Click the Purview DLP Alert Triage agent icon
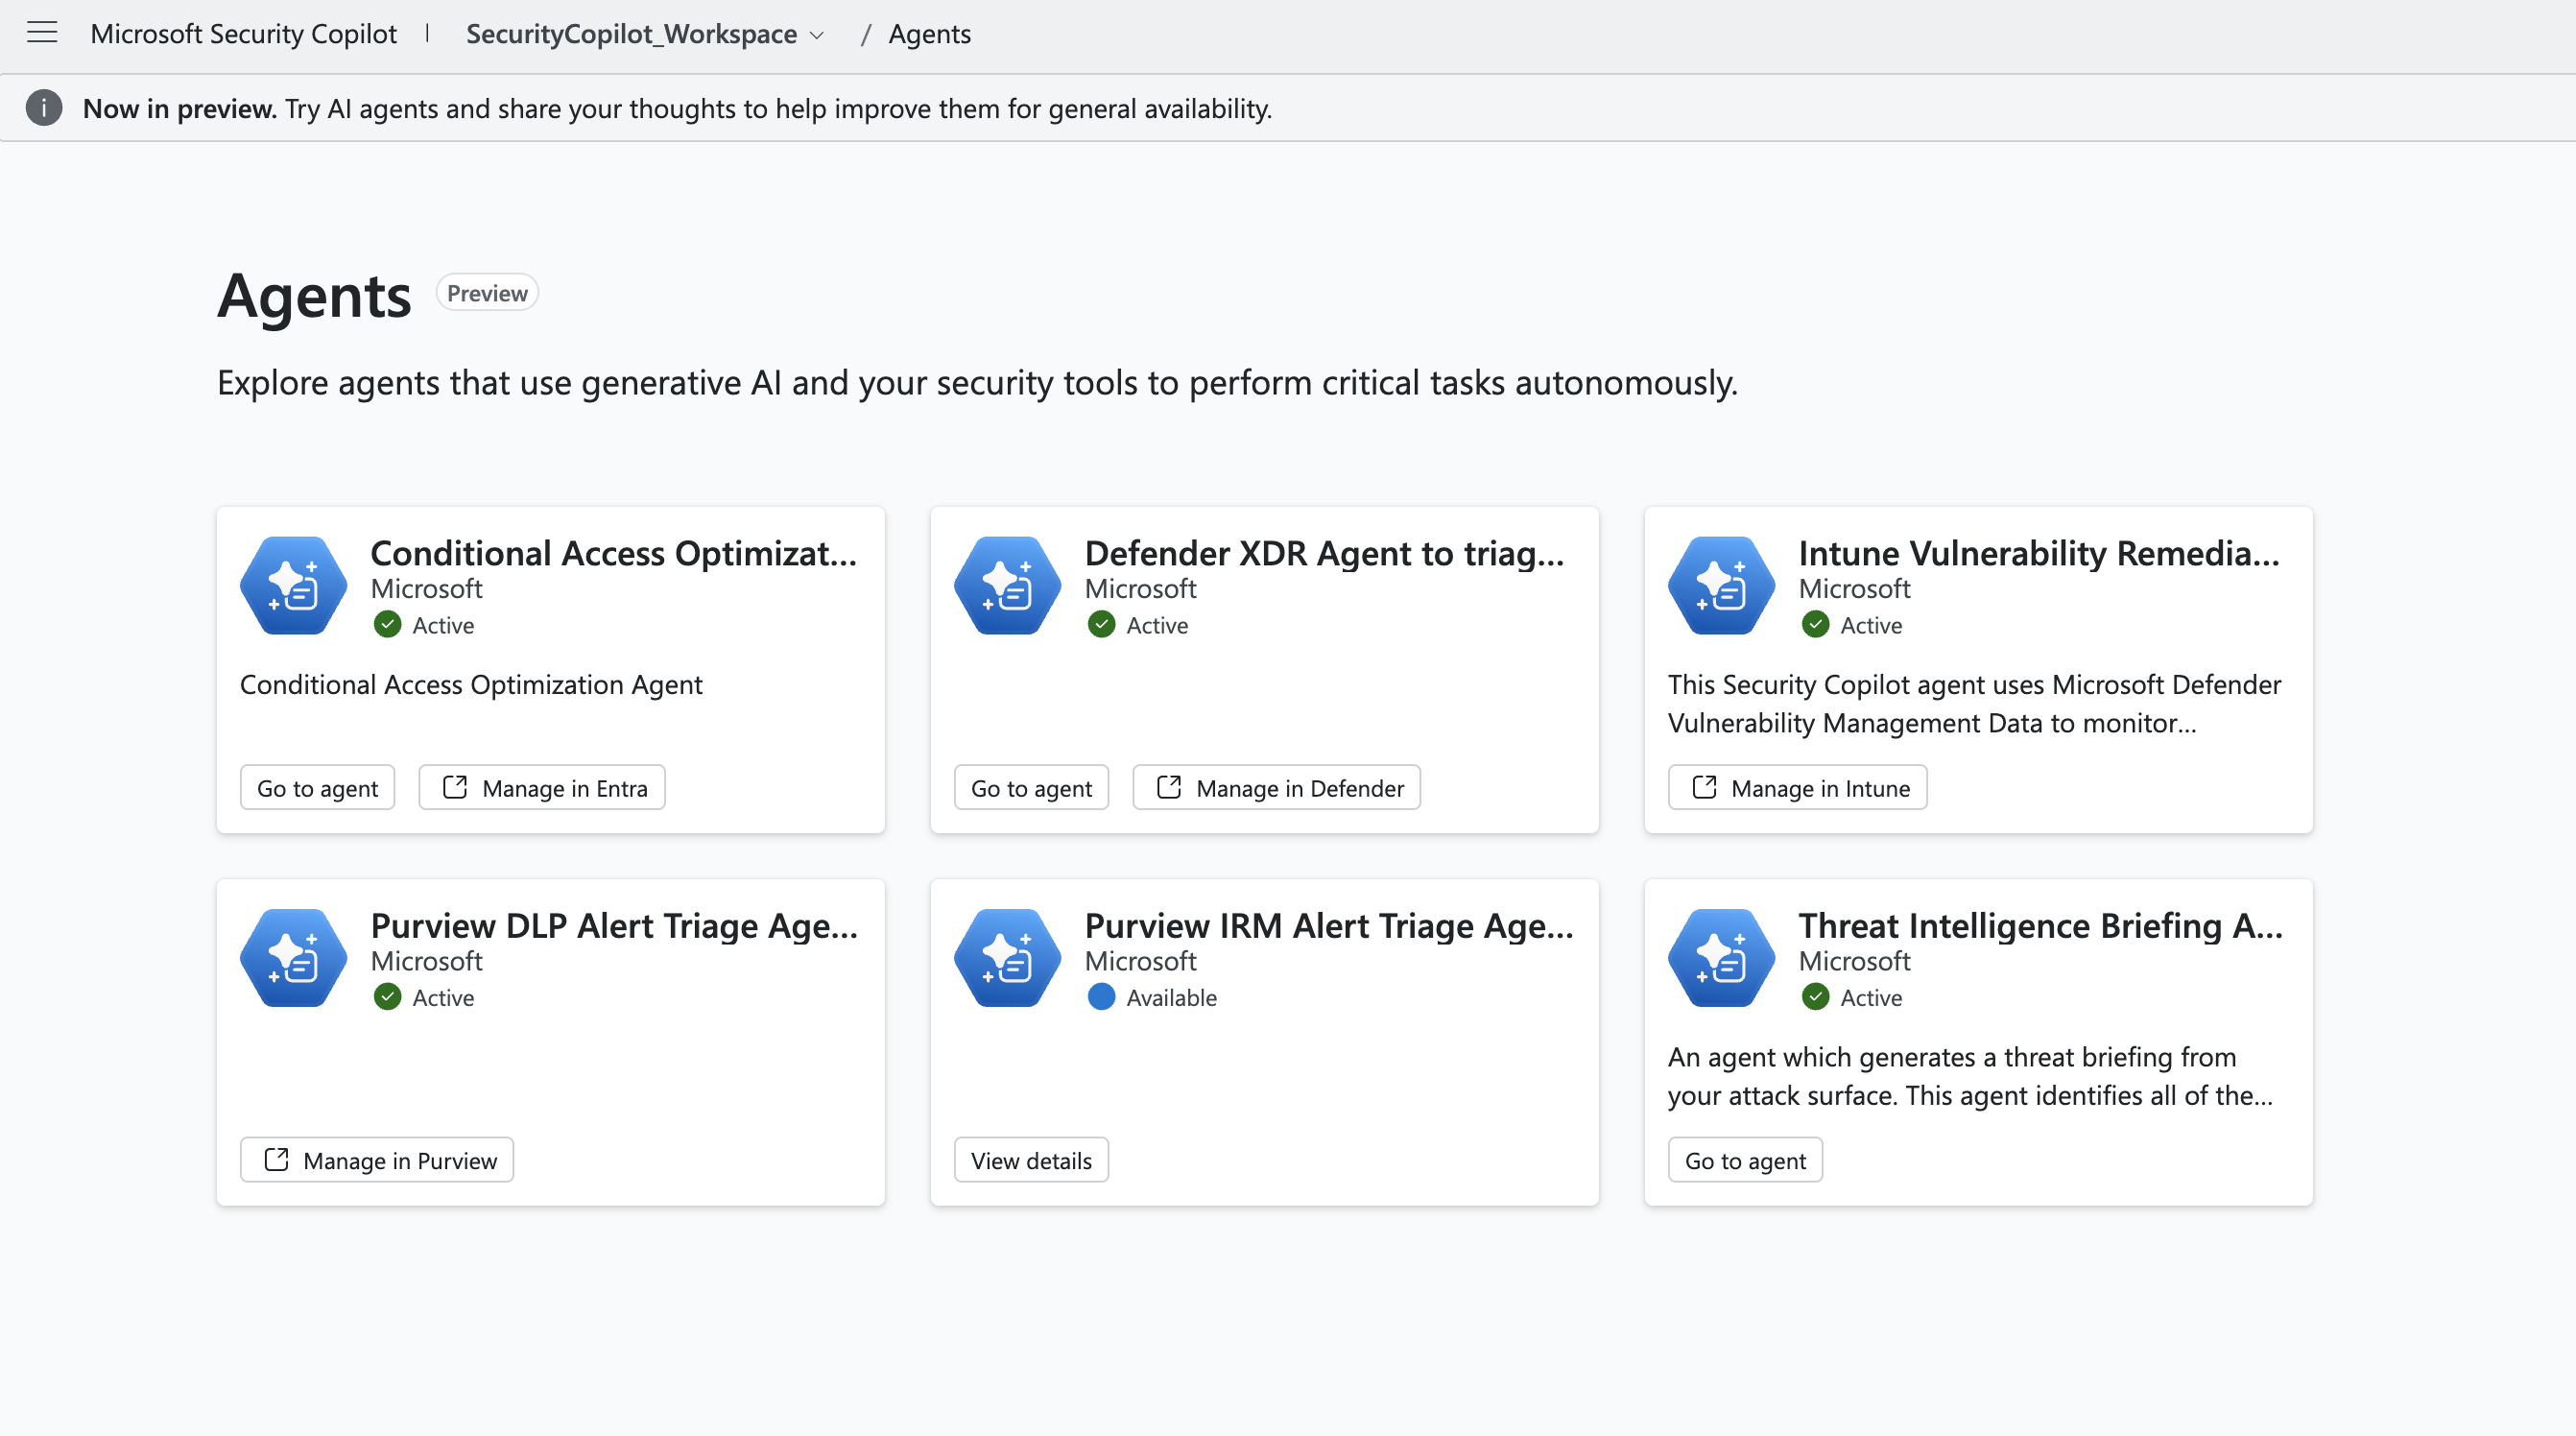The image size is (2576, 1436). click(x=294, y=958)
